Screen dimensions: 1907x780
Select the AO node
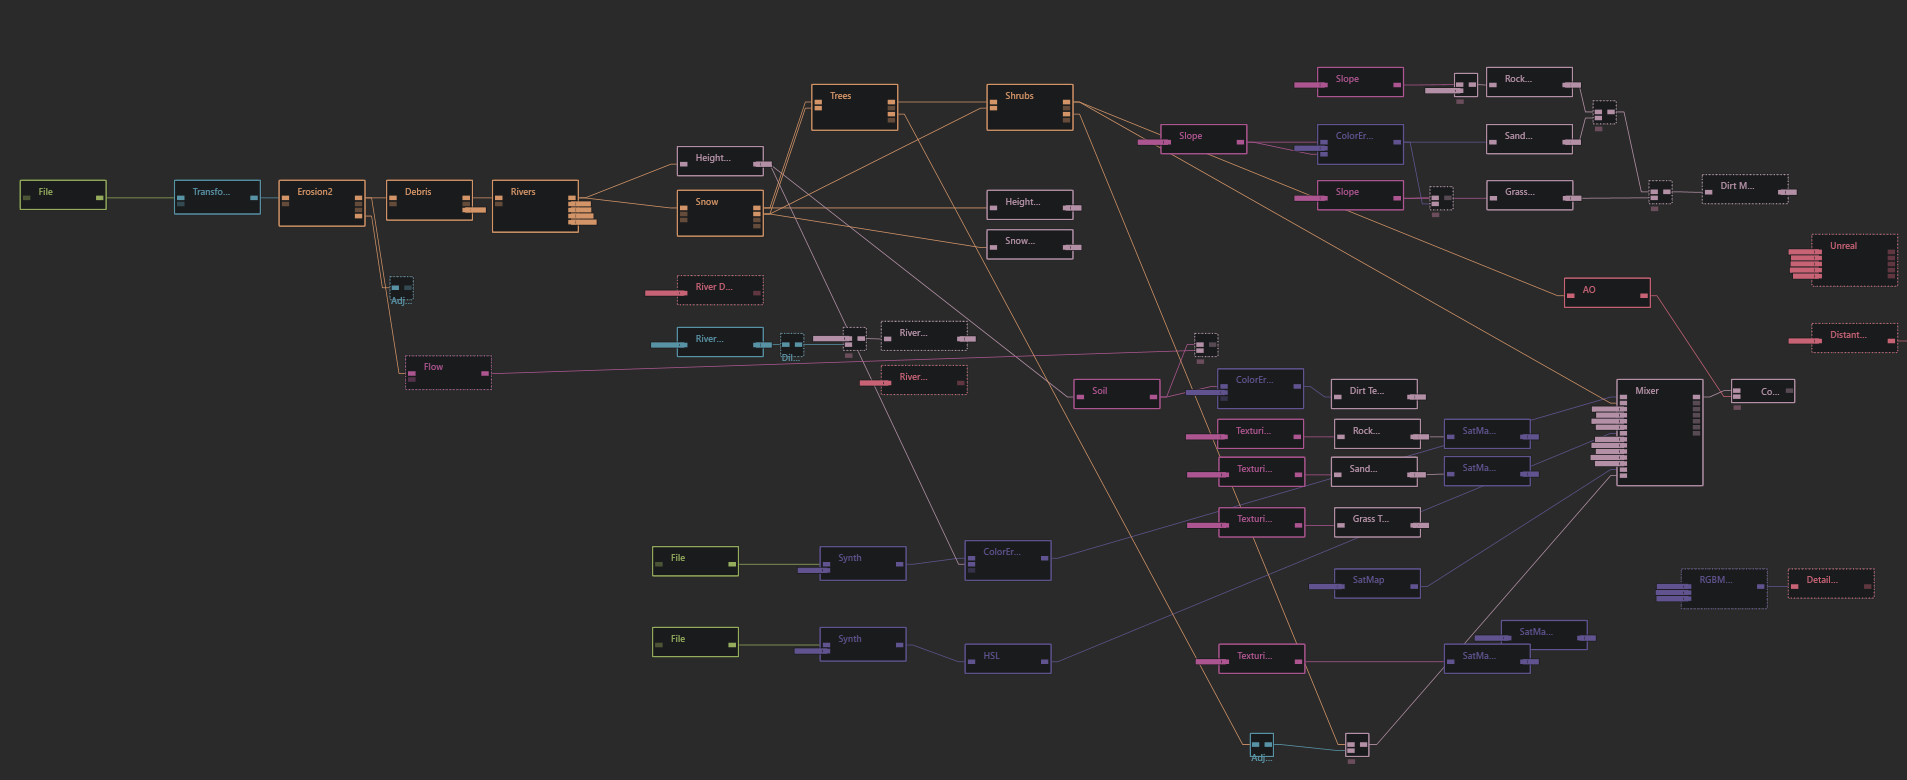click(x=1606, y=293)
